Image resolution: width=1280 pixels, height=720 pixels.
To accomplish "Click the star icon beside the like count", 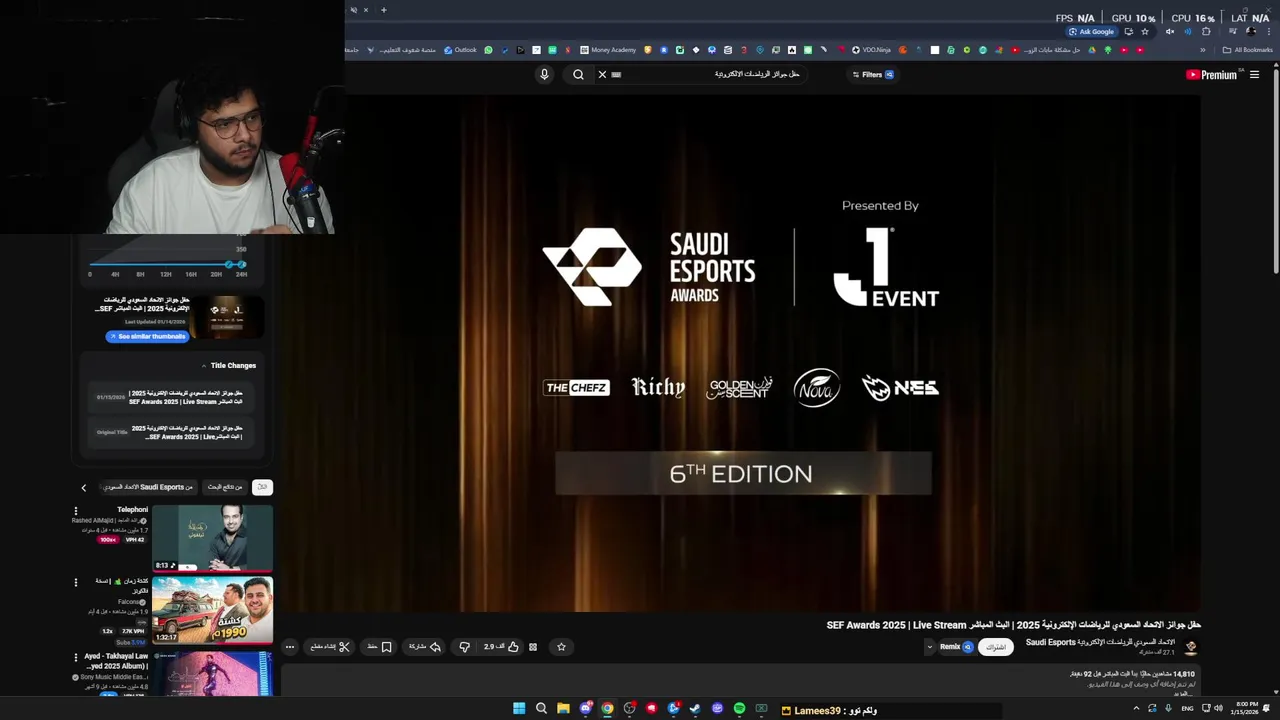I will (561, 647).
